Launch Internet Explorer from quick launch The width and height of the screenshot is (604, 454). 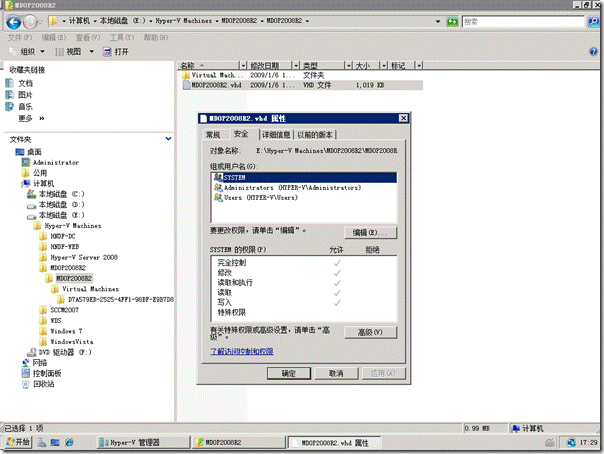click(x=69, y=442)
